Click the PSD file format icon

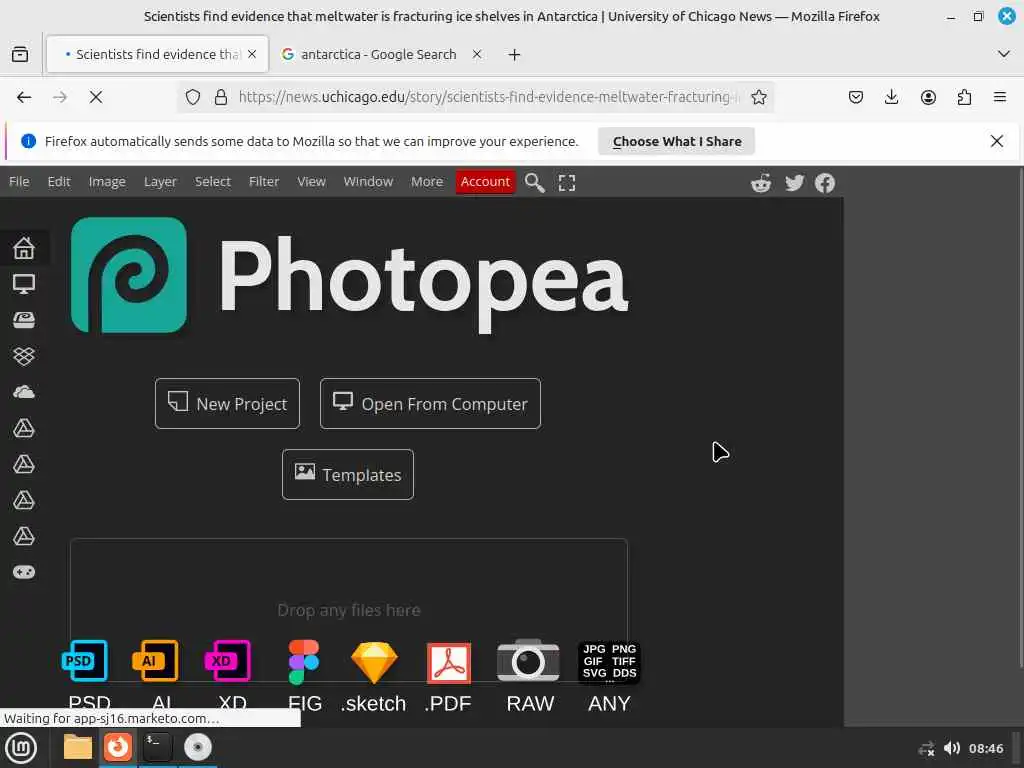coord(85,660)
